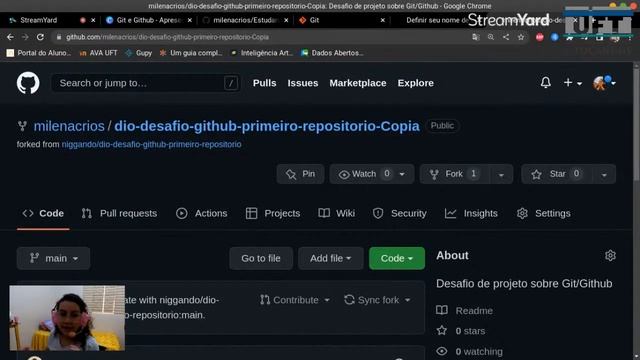Open the Add file dropdown
Image resolution: width=640 pixels, height=360 pixels.
tap(331, 258)
